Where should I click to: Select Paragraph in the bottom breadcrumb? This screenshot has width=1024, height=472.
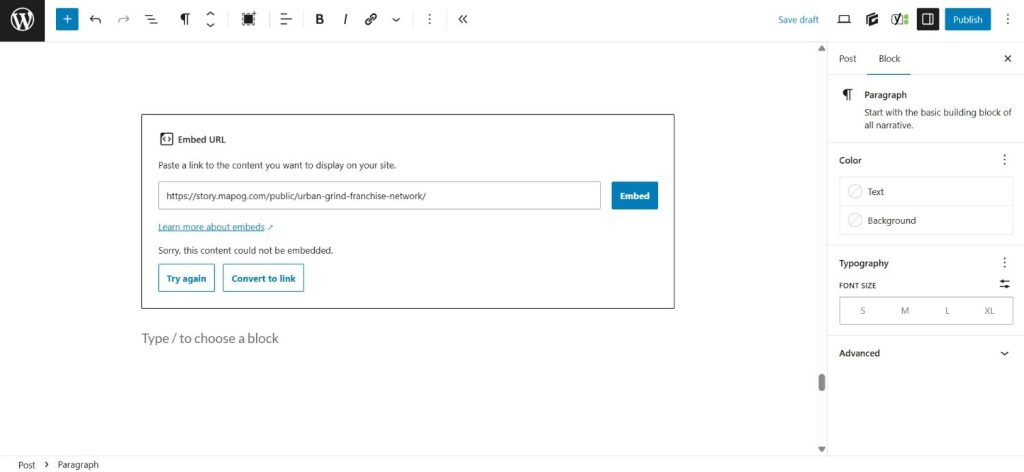[78, 465]
